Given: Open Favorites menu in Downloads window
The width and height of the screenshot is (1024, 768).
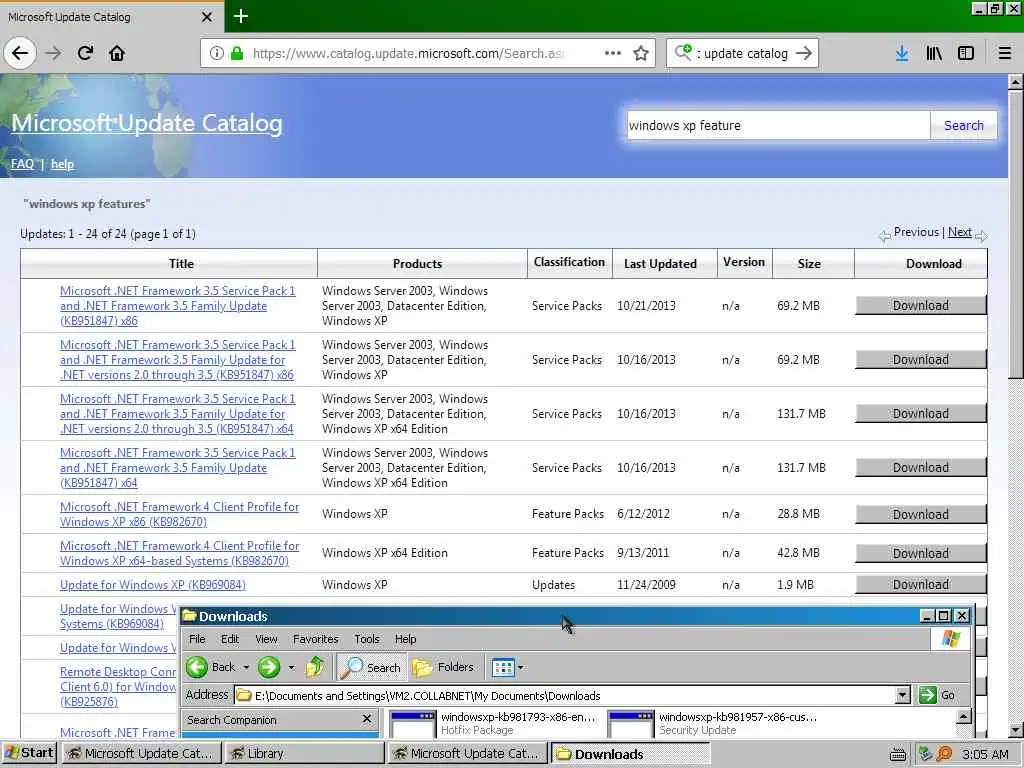Looking at the screenshot, I should click(315, 639).
